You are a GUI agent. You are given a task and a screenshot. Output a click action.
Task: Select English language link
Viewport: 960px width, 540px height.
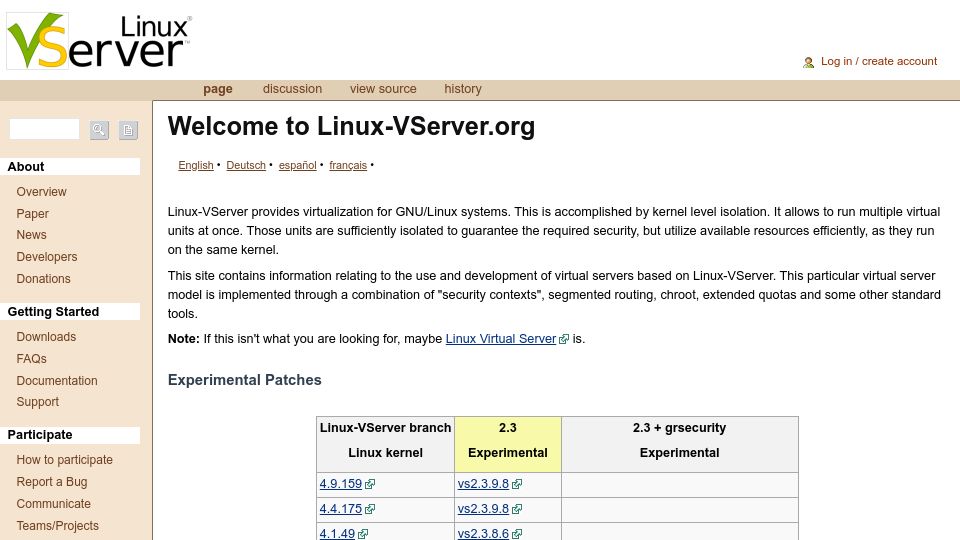196,165
